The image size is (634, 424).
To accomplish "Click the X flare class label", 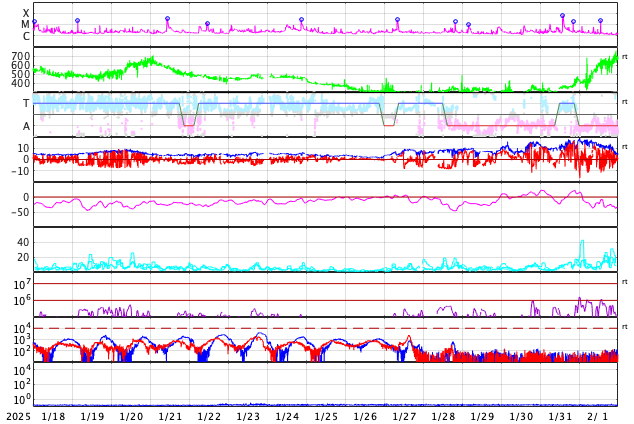I will point(26,14).
